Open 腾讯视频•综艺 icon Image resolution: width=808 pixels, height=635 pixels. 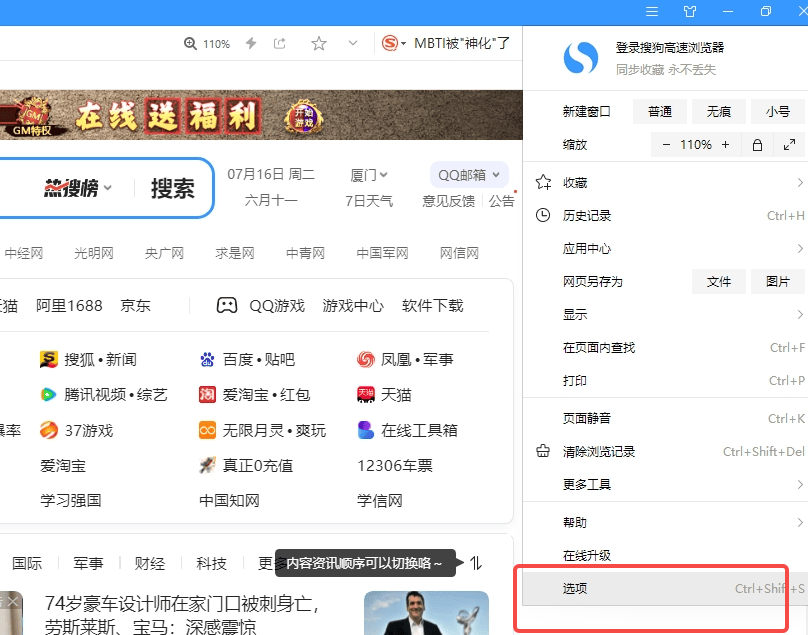point(48,395)
